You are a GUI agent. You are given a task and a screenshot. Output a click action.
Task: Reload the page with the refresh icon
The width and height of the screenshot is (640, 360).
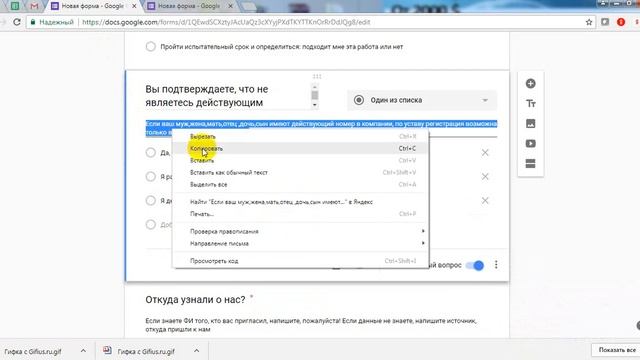pyautogui.click(x=17, y=22)
